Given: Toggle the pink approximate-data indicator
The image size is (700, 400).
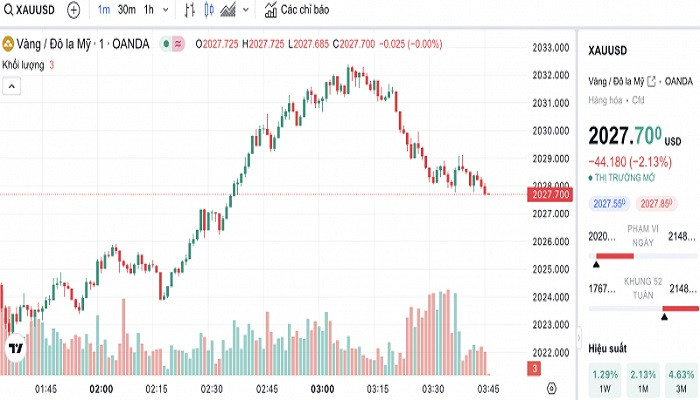Looking at the screenshot, I should click(x=179, y=43).
